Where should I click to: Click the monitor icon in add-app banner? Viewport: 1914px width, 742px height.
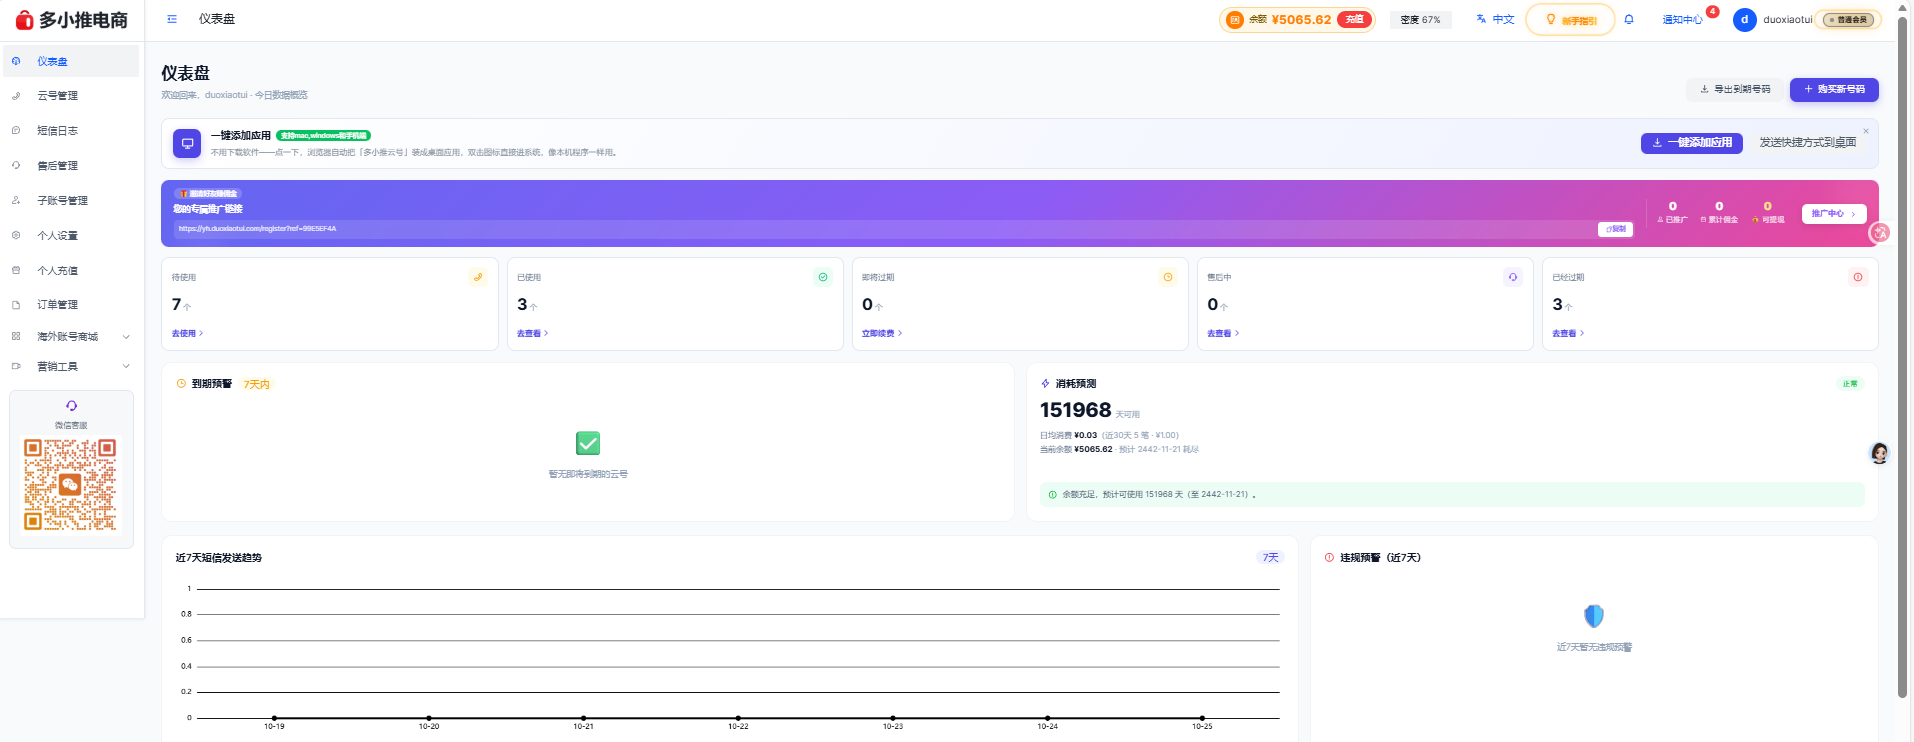[187, 143]
